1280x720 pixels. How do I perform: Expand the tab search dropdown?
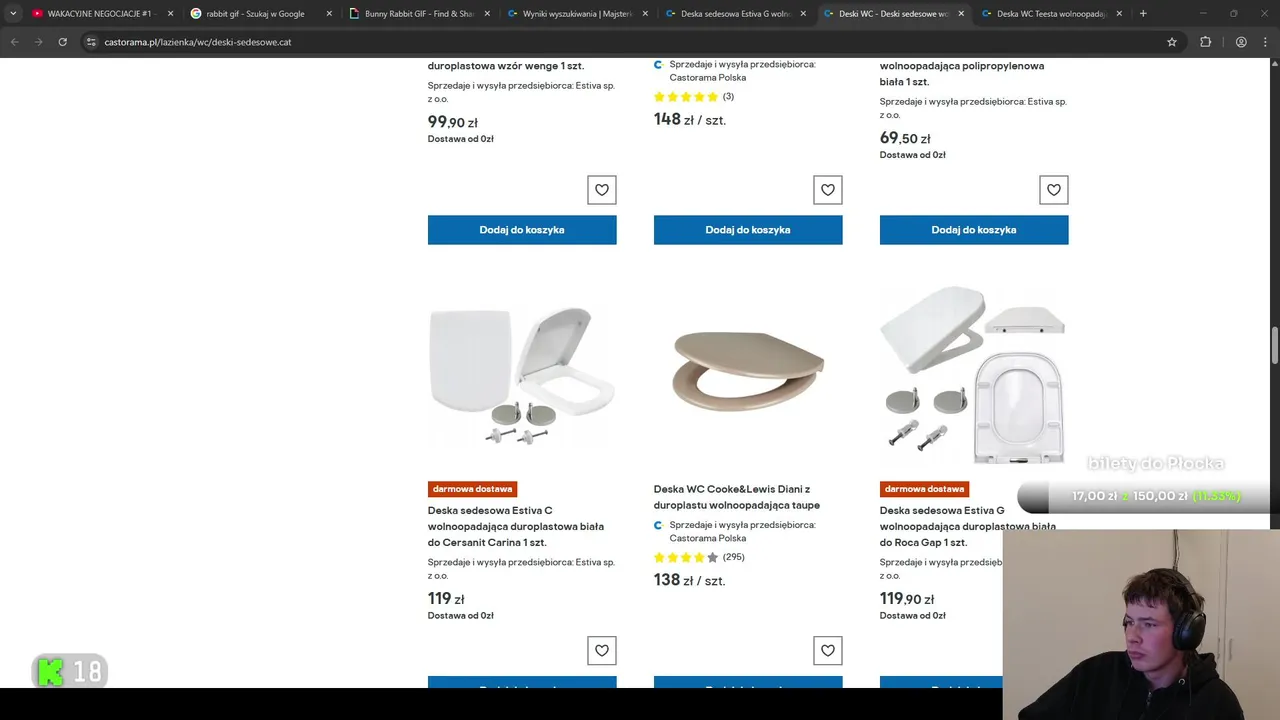coord(13,14)
